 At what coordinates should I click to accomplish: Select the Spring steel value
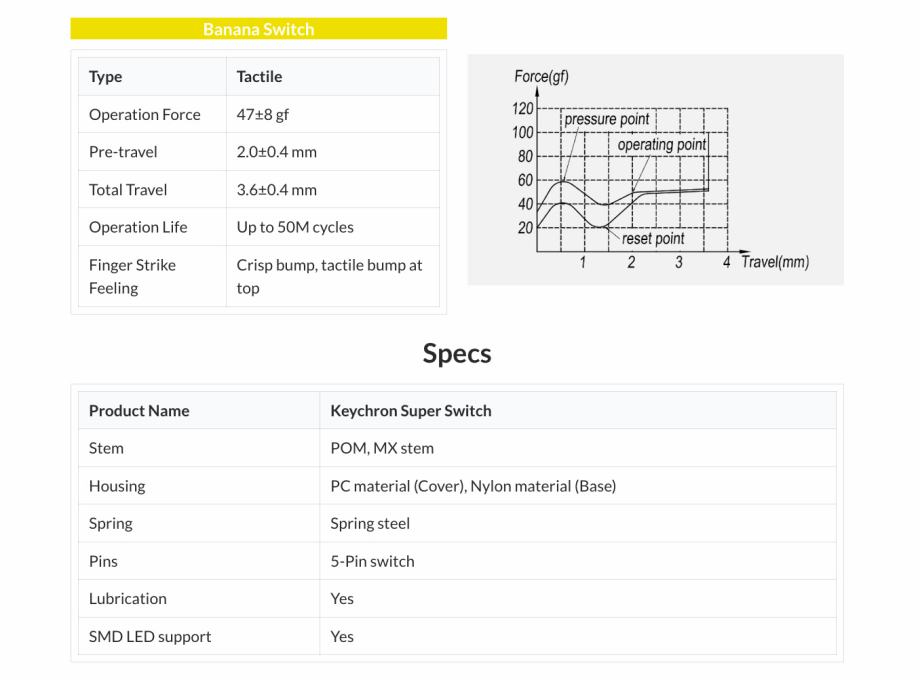pos(370,523)
